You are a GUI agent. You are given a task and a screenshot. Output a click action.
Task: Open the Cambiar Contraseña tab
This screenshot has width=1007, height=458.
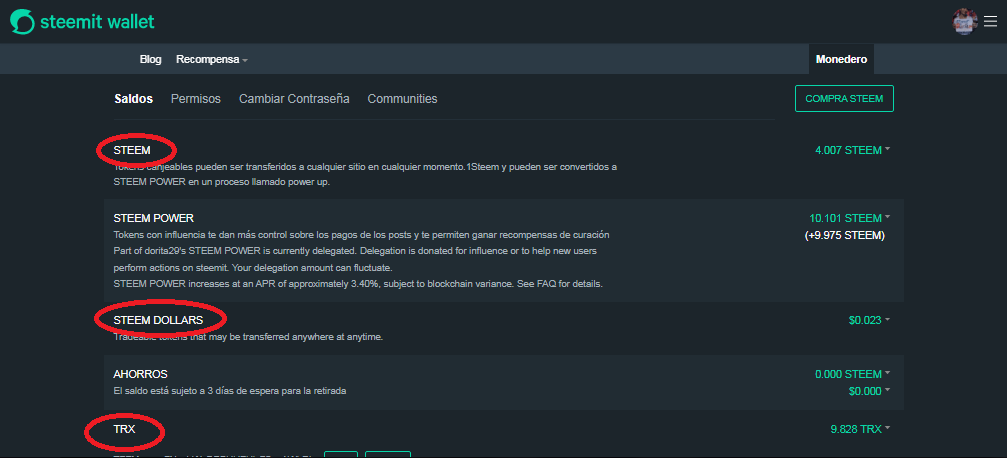click(x=294, y=99)
